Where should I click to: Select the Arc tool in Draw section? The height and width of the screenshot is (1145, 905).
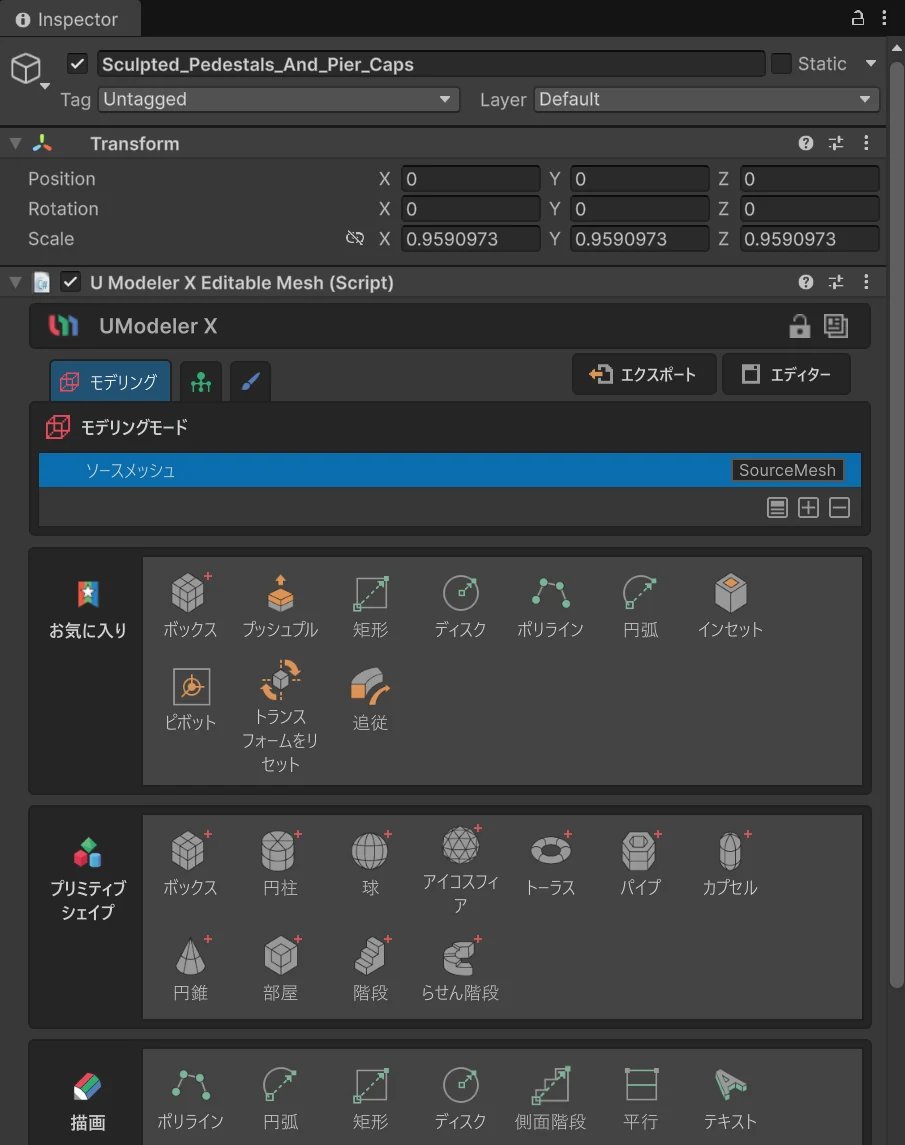(x=280, y=1098)
